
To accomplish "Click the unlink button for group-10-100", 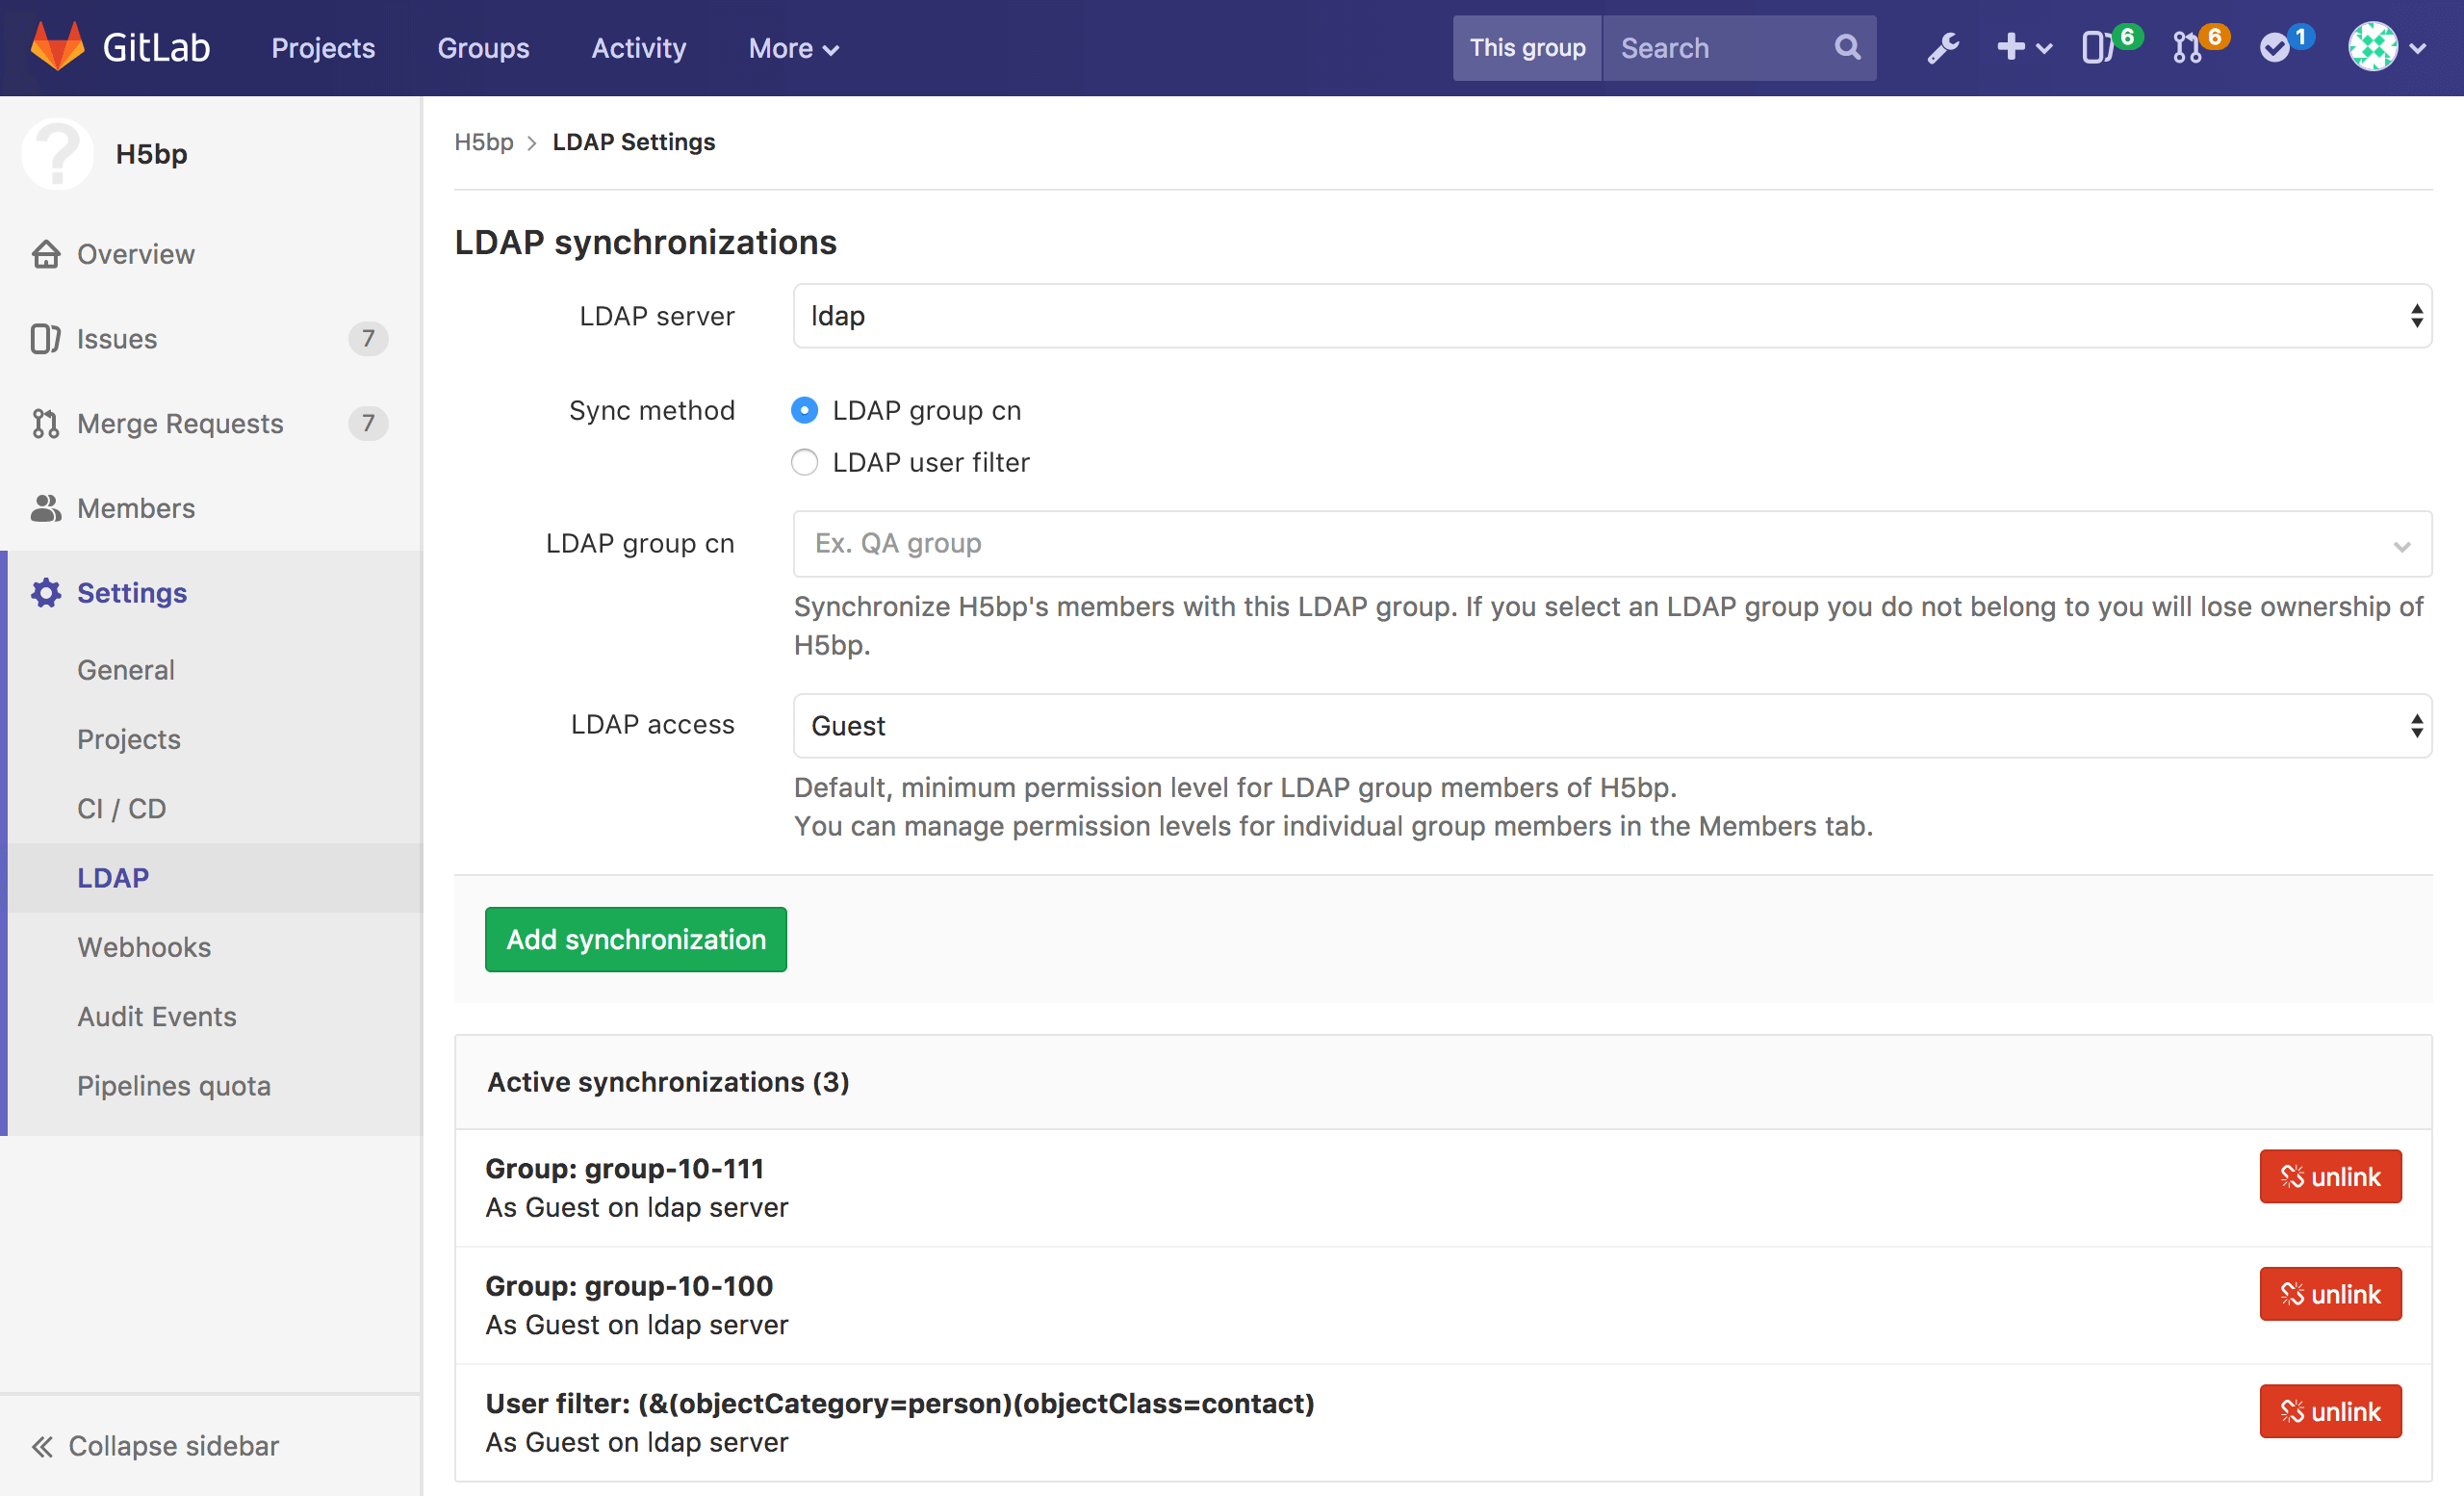I will pos(2330,1292).
